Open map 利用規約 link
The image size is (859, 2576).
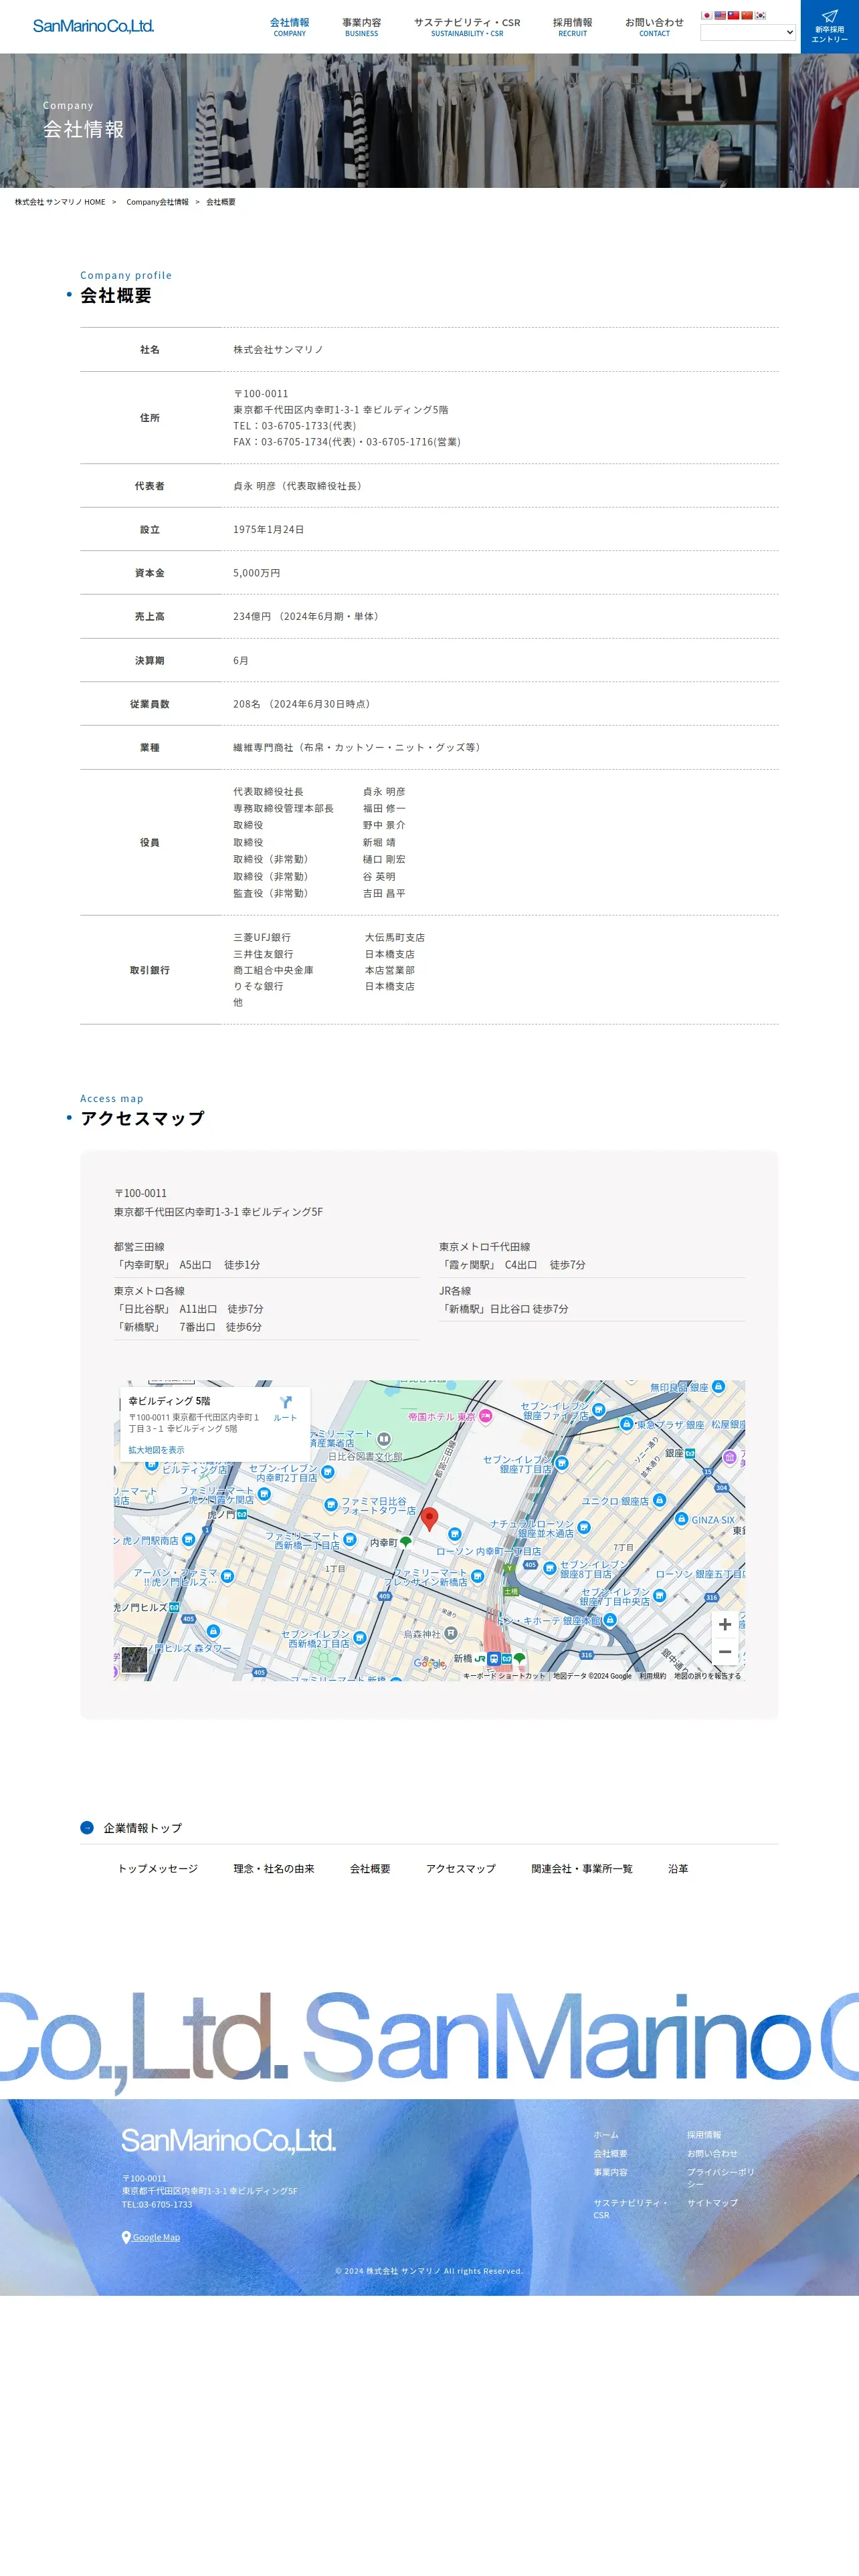click(x=652, y=1676)
